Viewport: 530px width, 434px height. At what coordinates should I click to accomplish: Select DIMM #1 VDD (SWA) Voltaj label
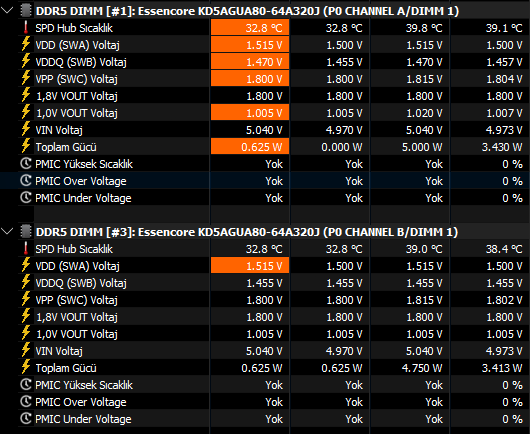point(77,45)
